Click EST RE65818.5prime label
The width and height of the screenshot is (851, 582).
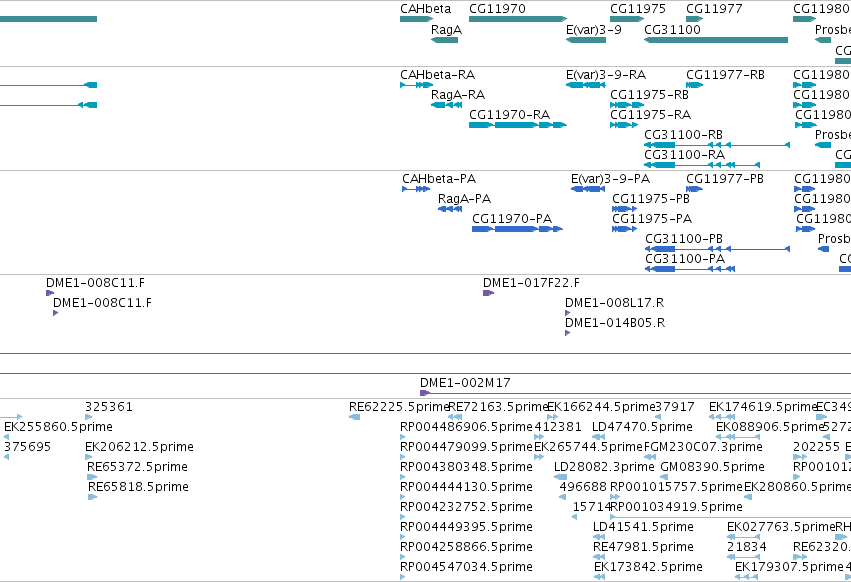[138, 488]
